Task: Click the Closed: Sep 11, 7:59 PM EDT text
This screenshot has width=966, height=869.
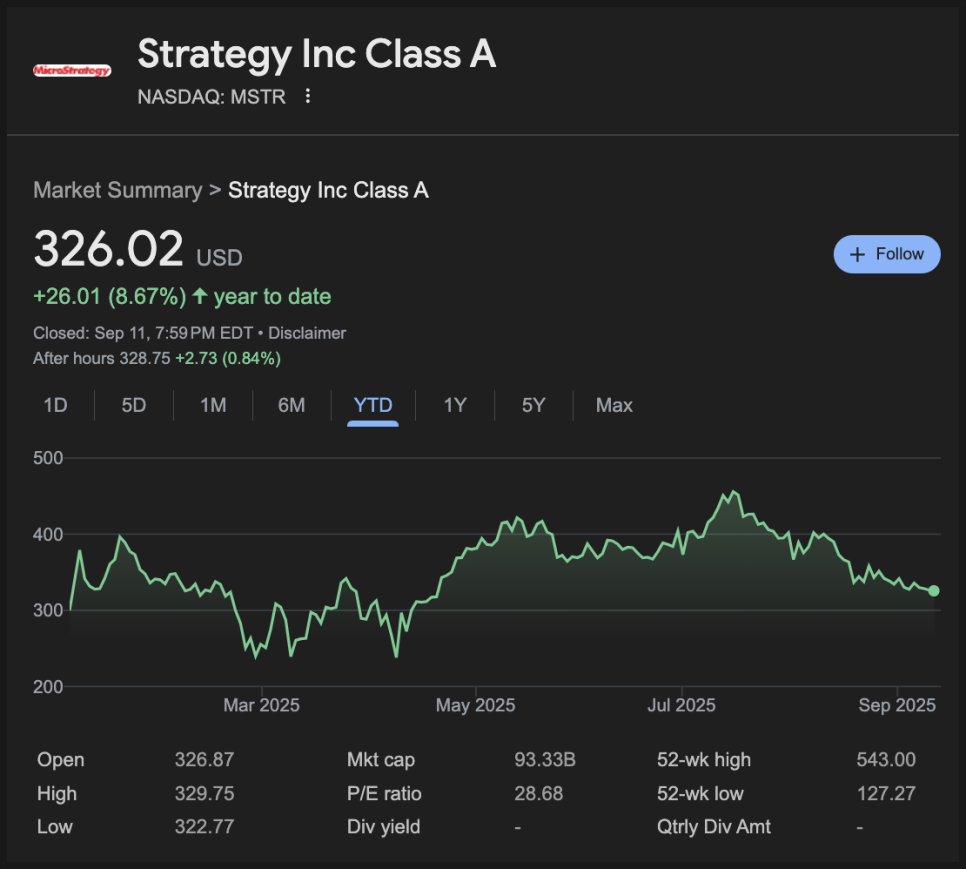Action: click(x=143, y=333)
